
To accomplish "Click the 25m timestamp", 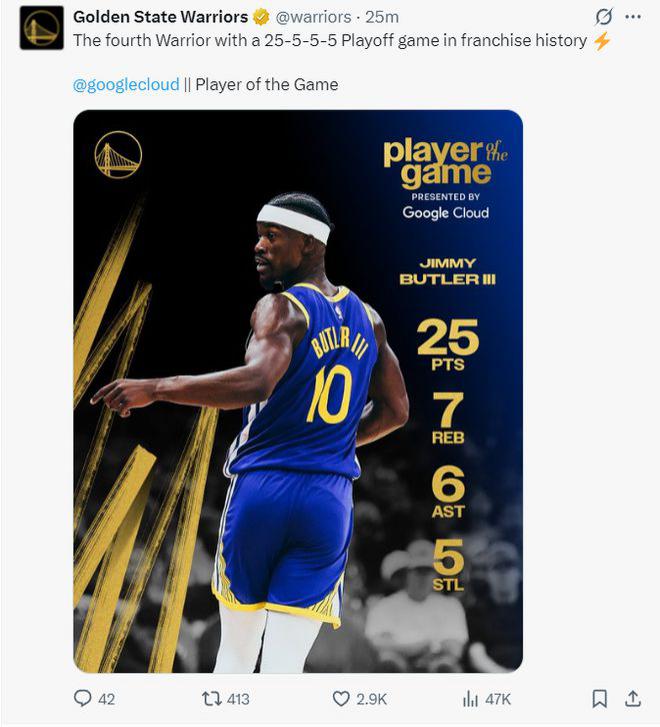I will coord(382,17).
